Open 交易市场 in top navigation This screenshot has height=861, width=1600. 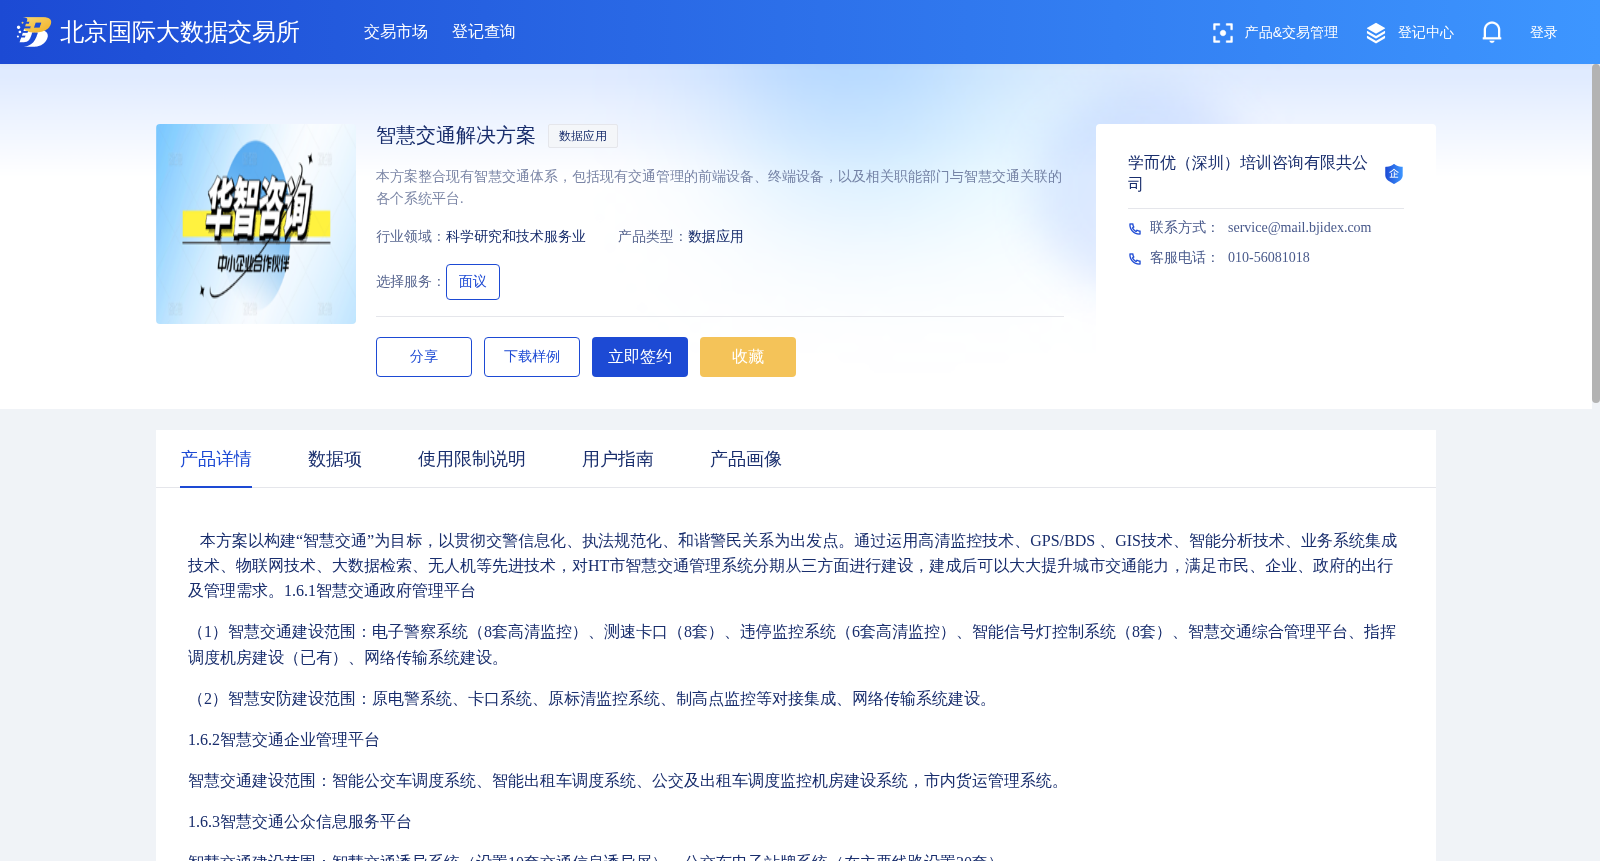(396, 32)
